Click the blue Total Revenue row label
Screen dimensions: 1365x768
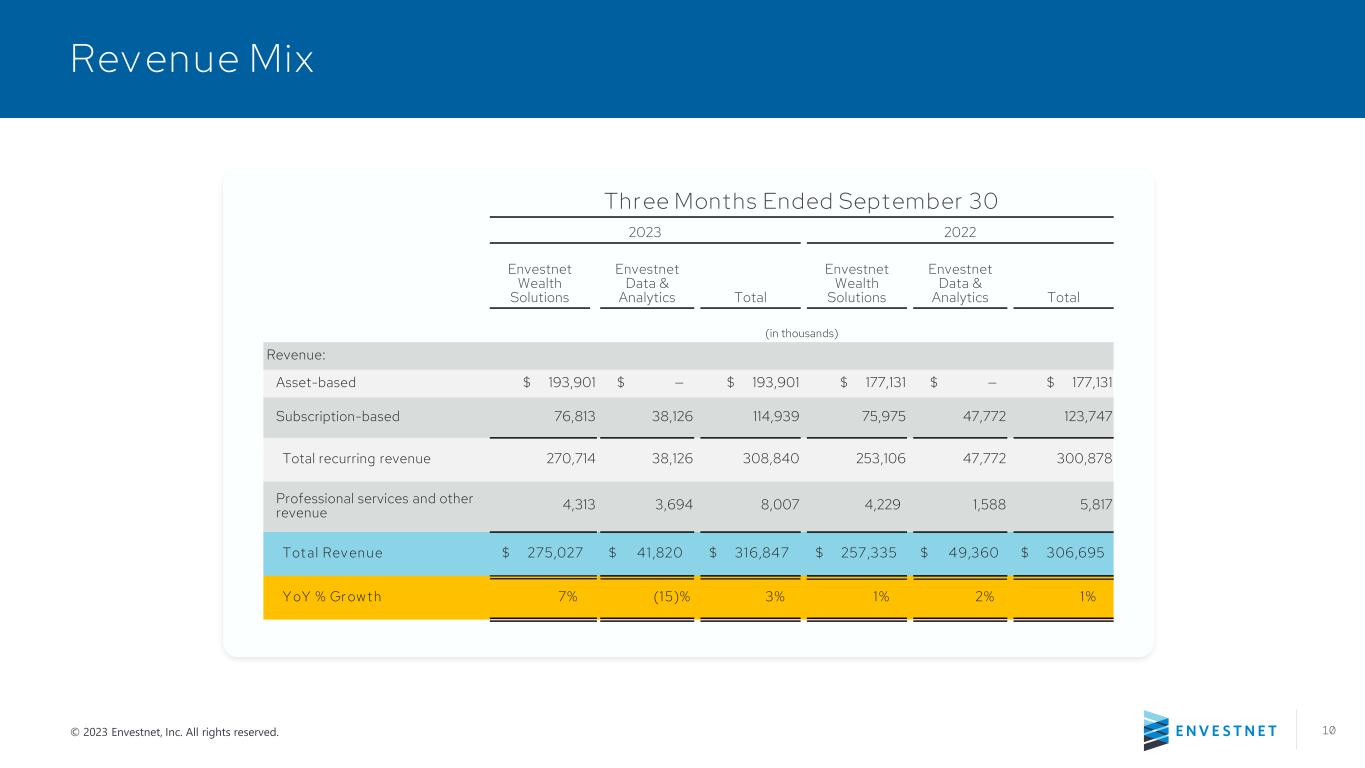tap(333, 553)
